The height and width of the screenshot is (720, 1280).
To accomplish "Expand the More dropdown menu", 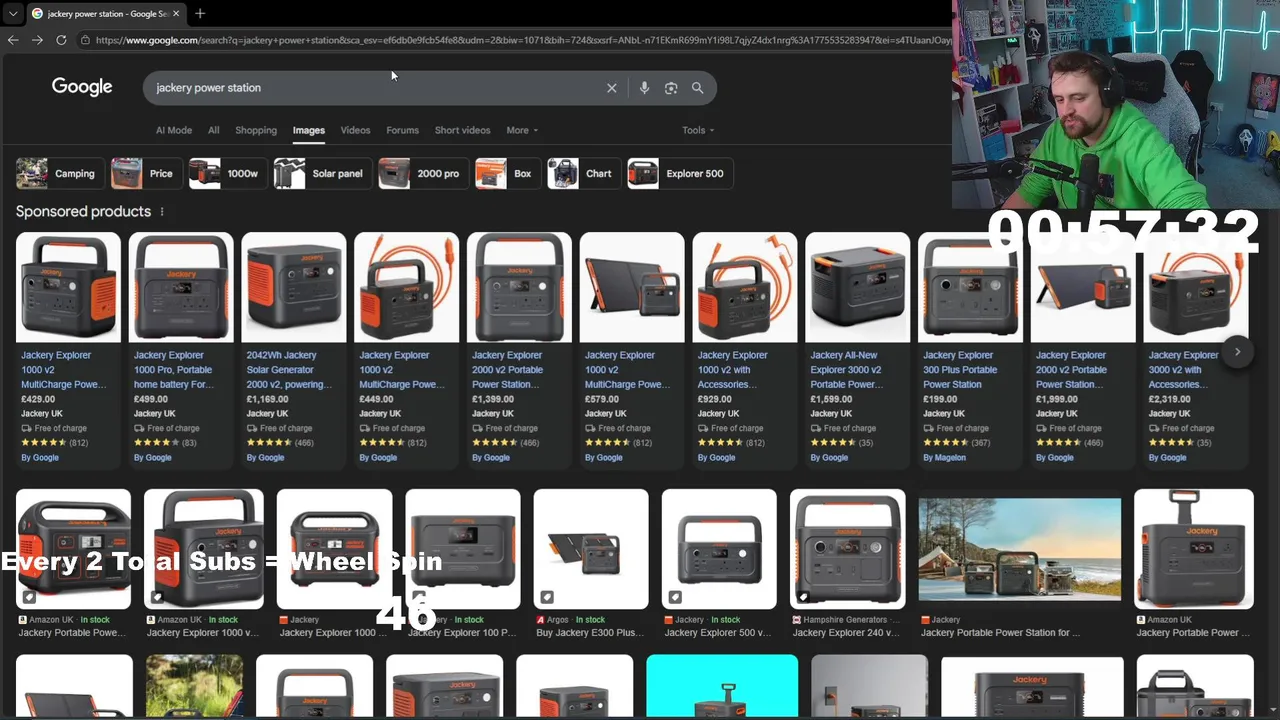I will pyautogui.click(x=522, y=130).
